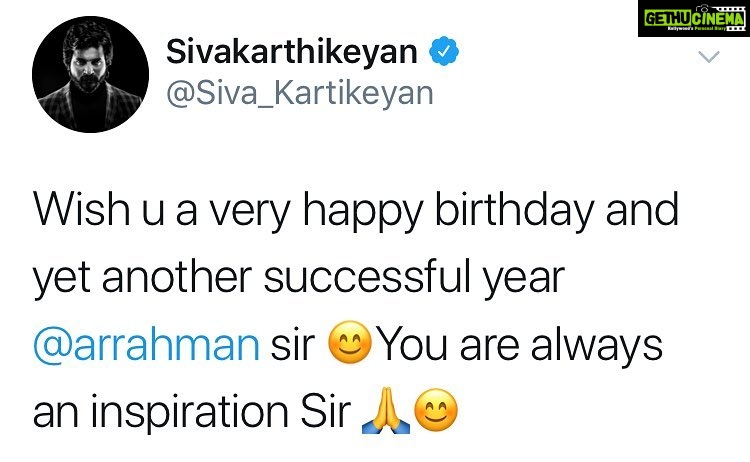Click the 'You are always' text
This screenshot has width=750, height=462.
pos(520,345)
